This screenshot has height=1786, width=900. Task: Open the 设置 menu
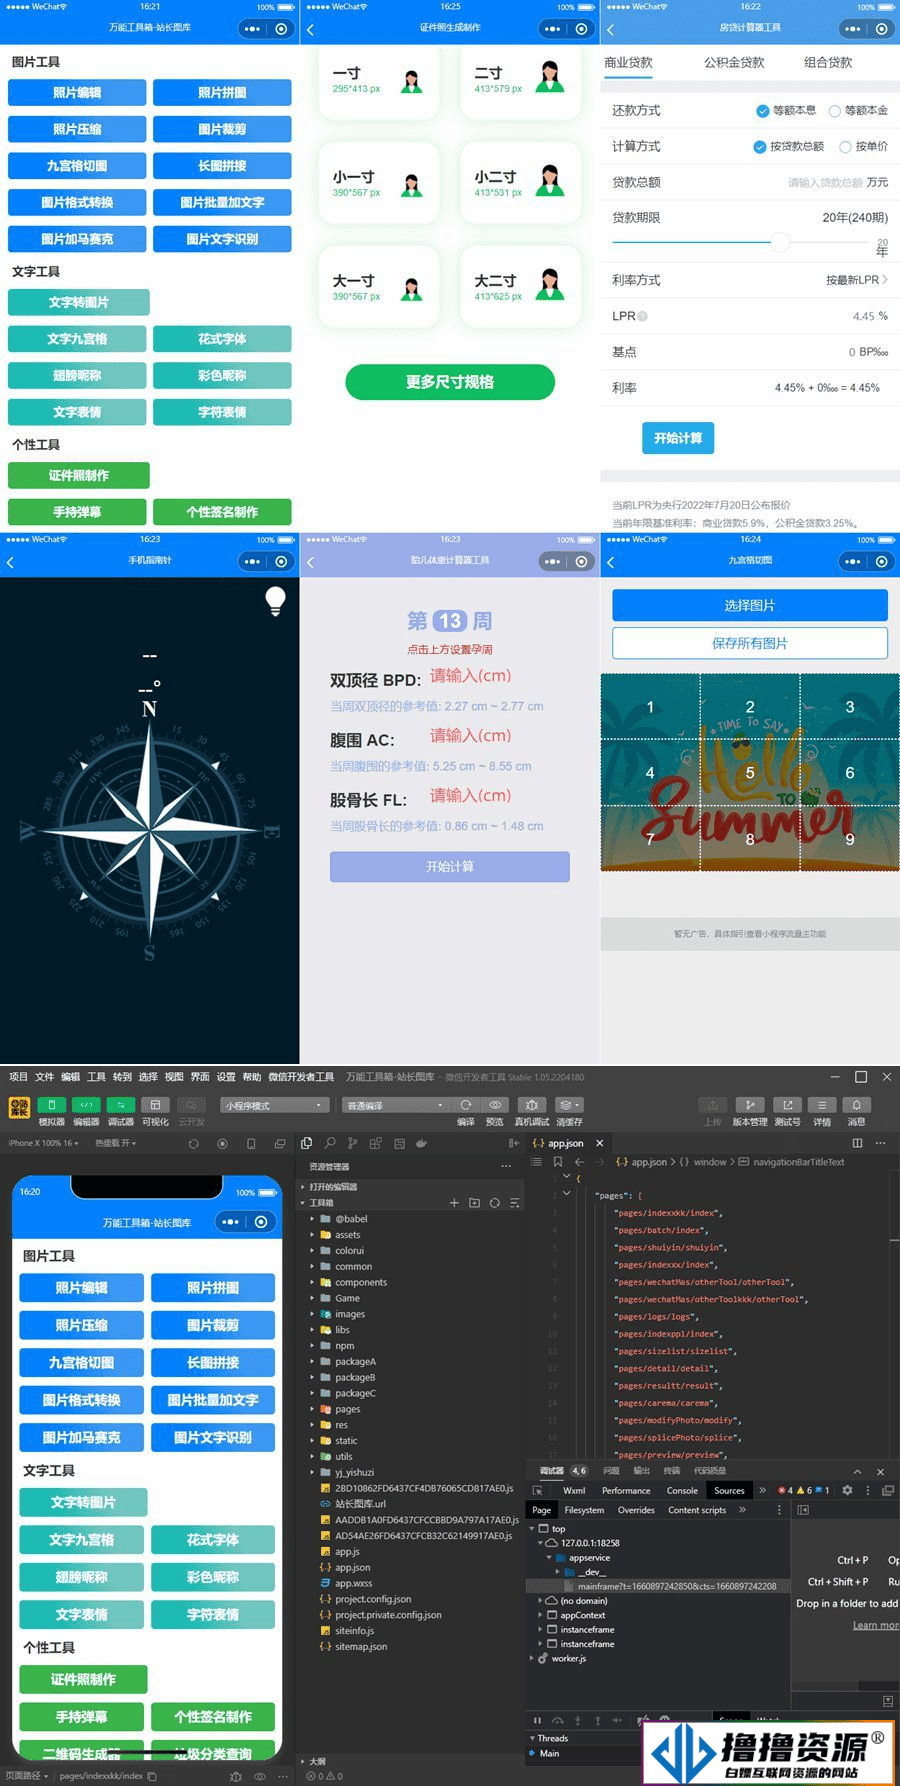pos(226,1077)
